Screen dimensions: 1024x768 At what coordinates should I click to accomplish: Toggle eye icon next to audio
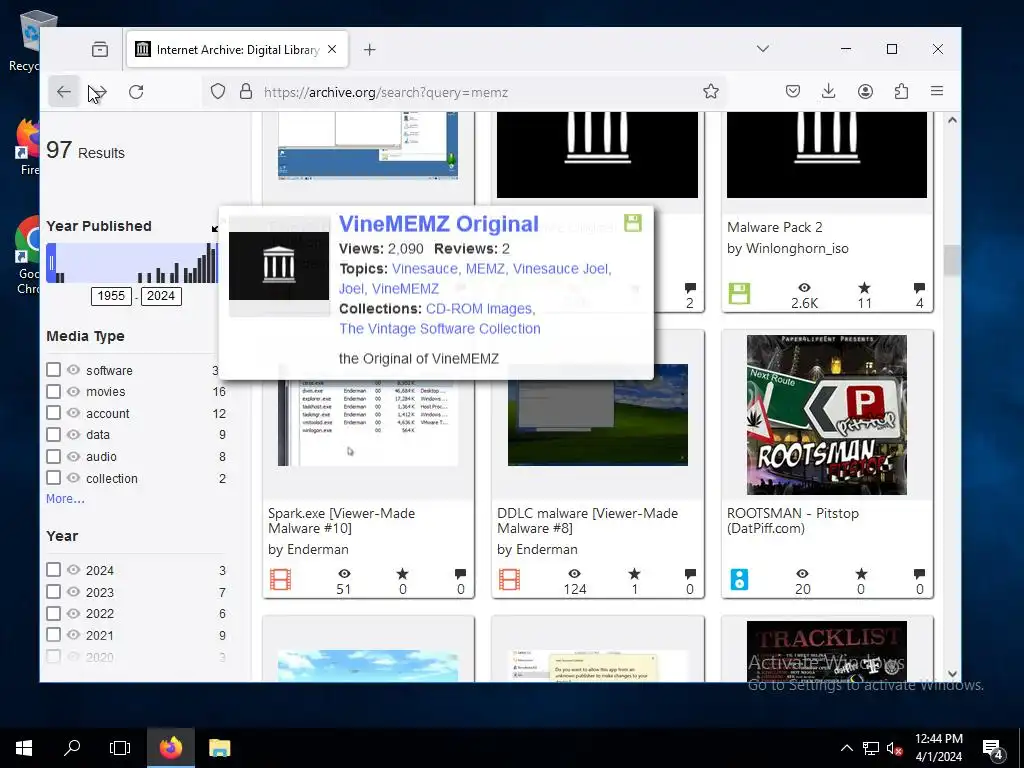pos(73,456)
